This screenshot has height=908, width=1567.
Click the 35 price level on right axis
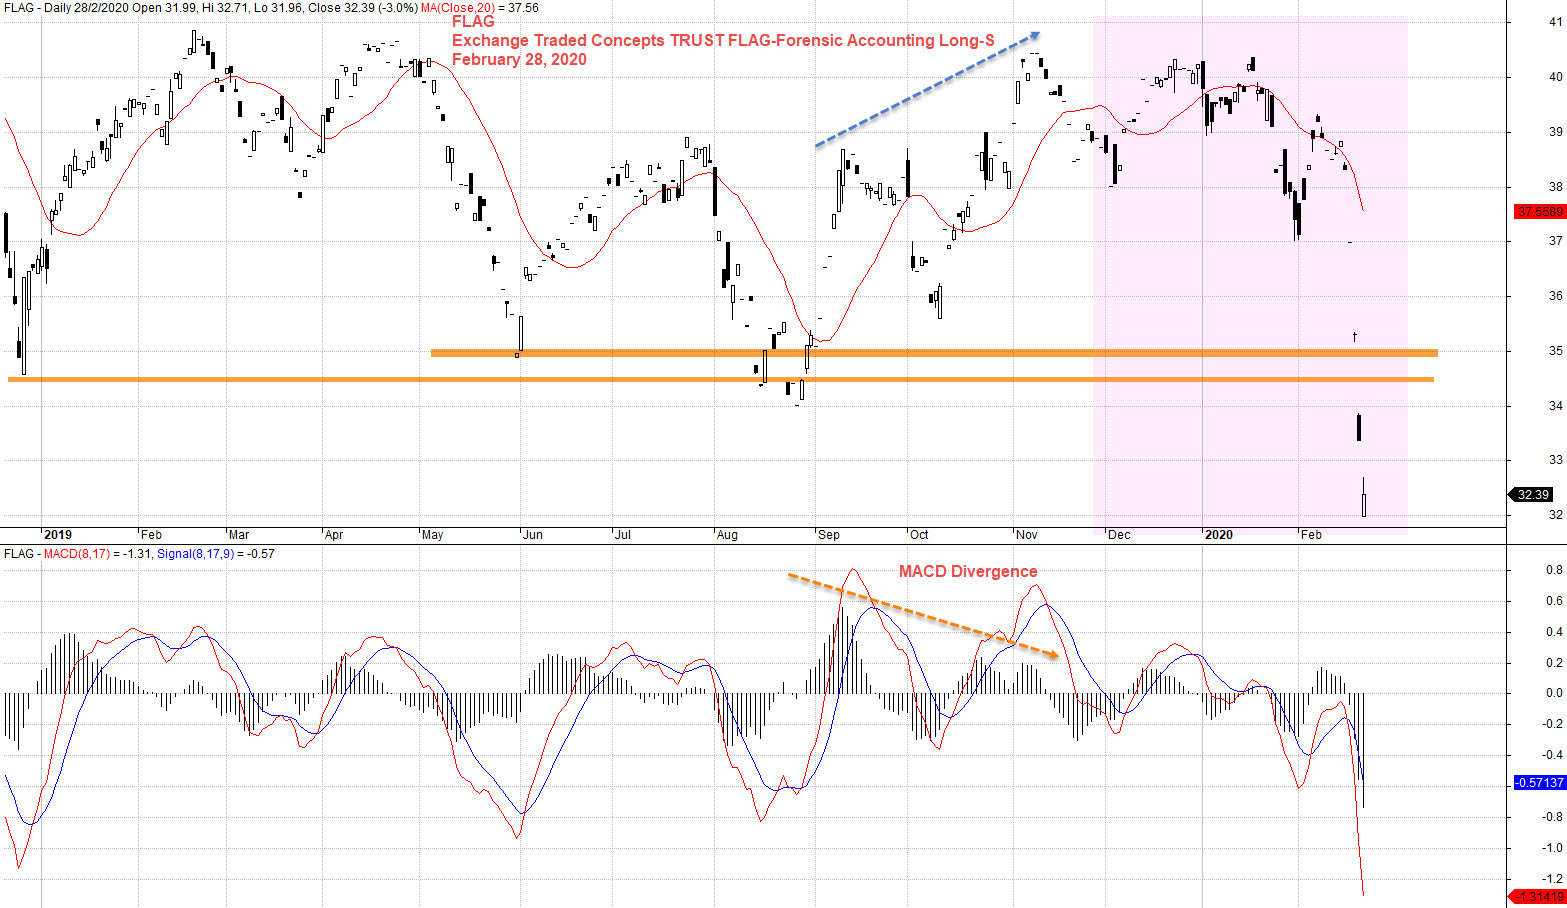click(x=1556, y=351)
